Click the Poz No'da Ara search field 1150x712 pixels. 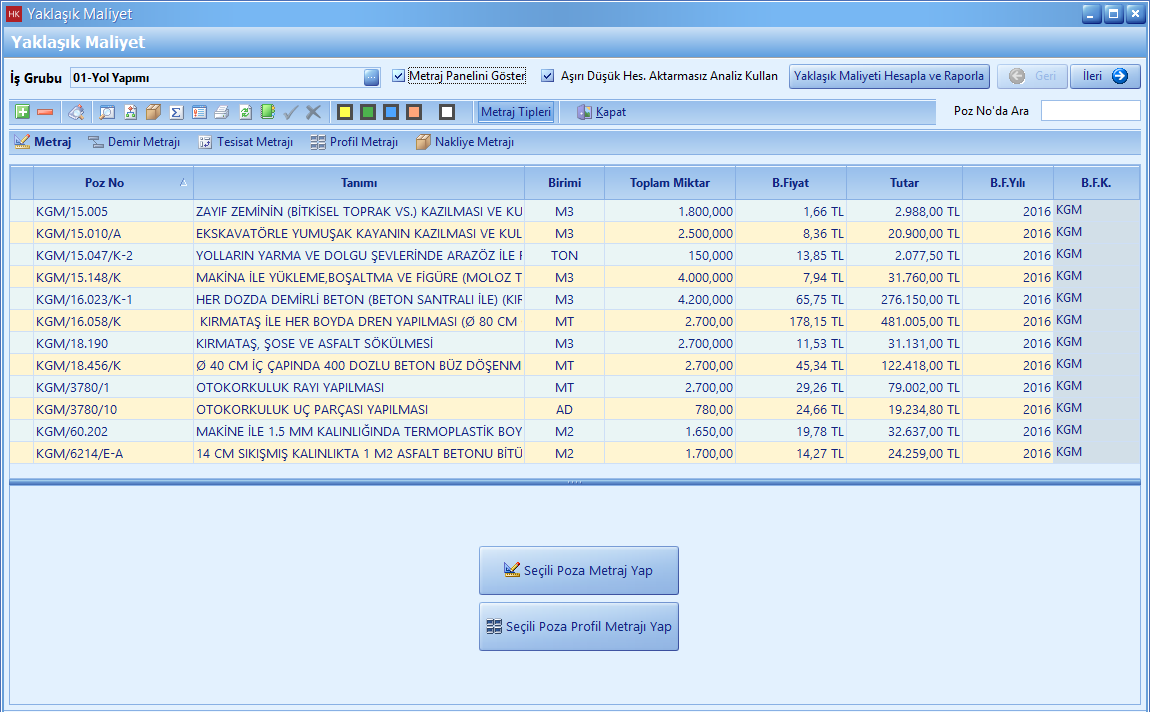1090,111
